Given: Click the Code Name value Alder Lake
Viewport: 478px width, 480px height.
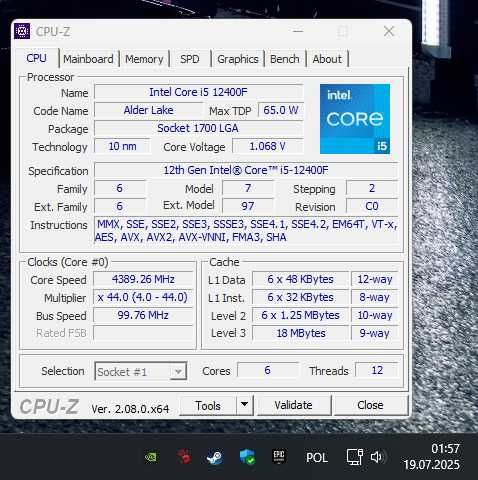Looking at the screenshot, I should (148, 110).
